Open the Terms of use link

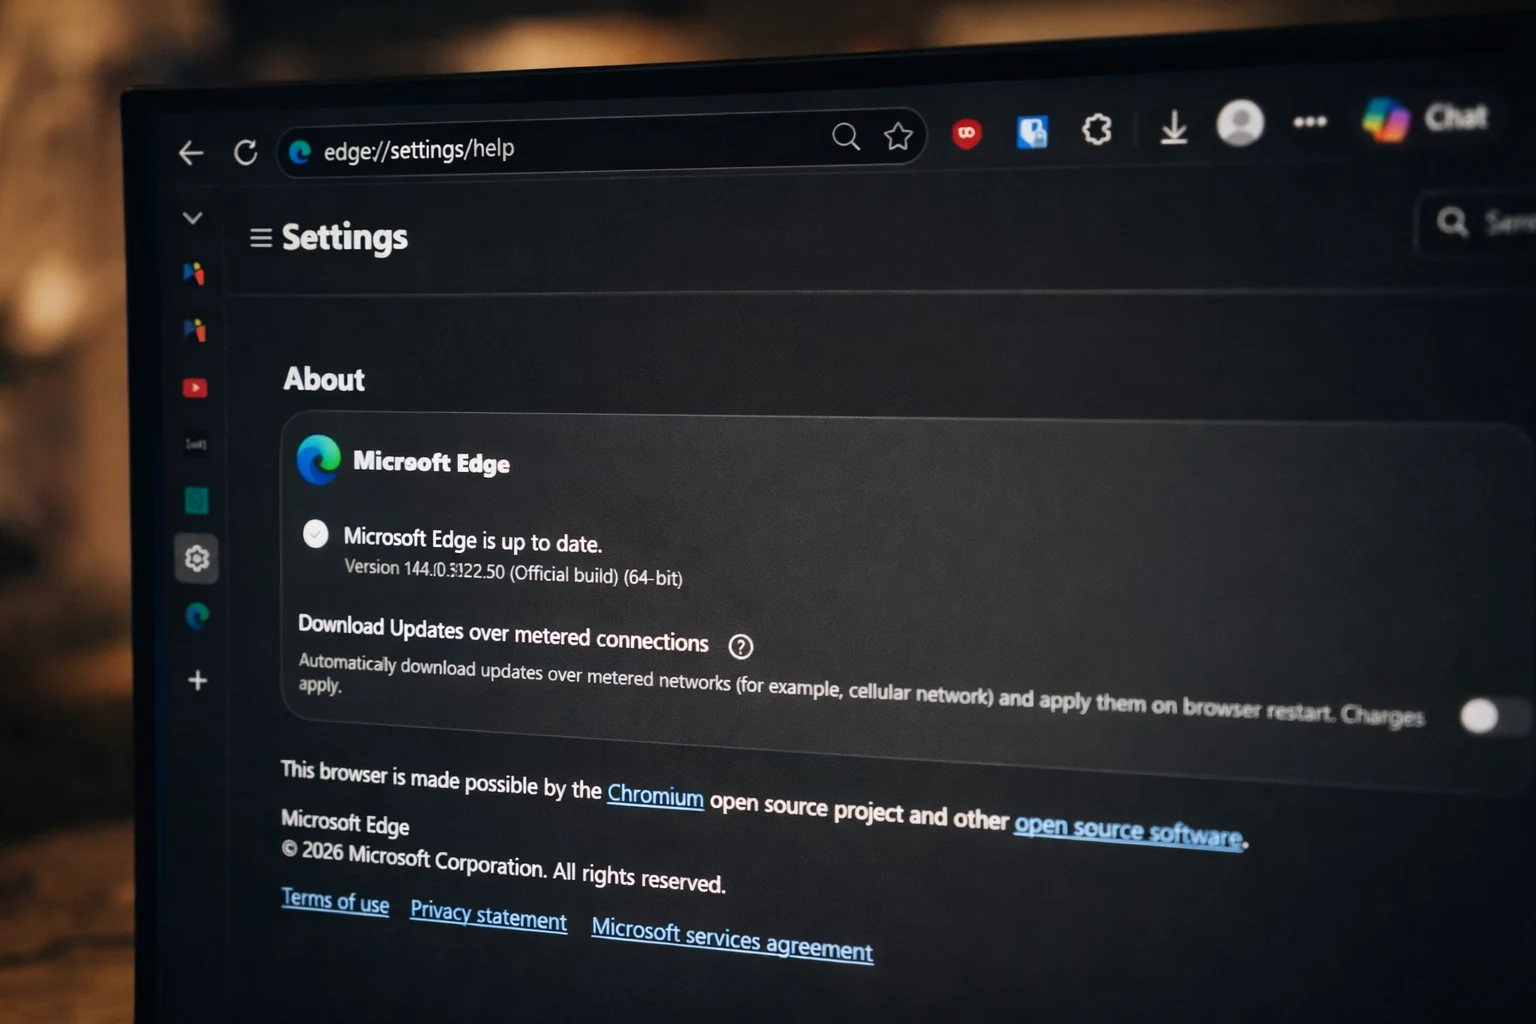335,901
